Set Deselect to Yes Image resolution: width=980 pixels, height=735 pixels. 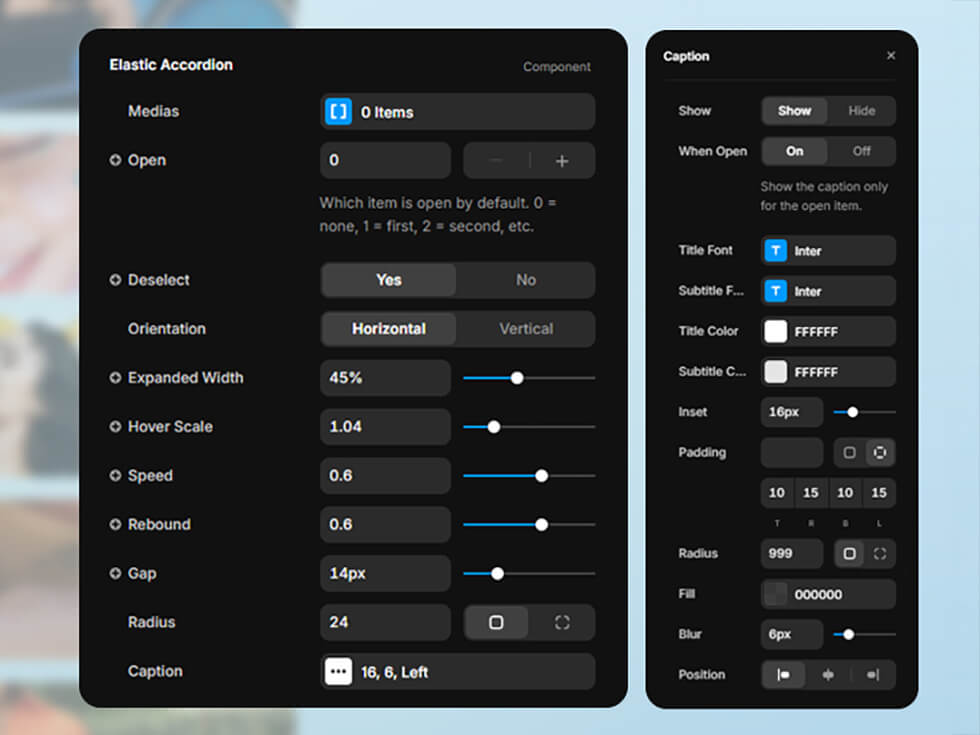click(389, 280)
